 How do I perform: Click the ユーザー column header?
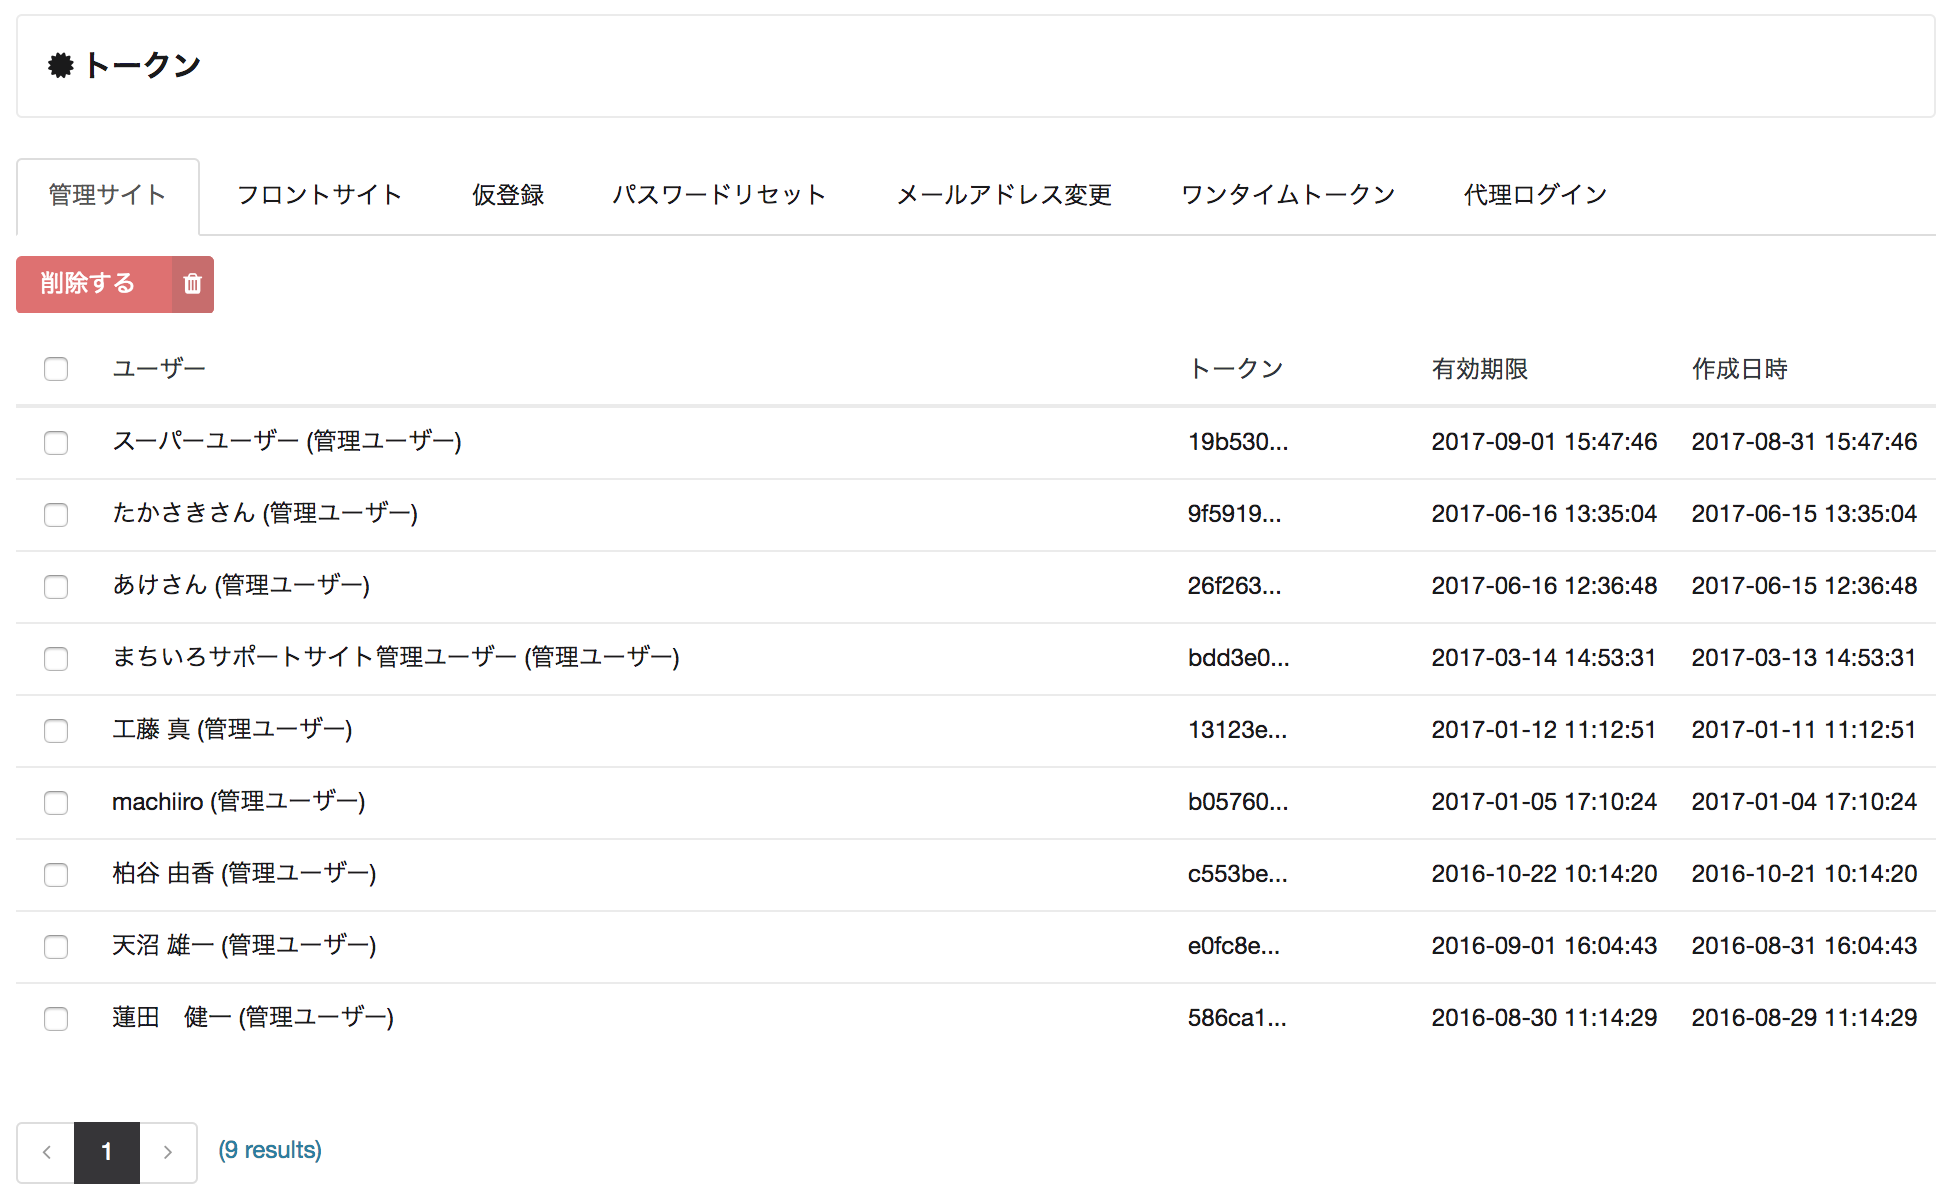point(159,369)
